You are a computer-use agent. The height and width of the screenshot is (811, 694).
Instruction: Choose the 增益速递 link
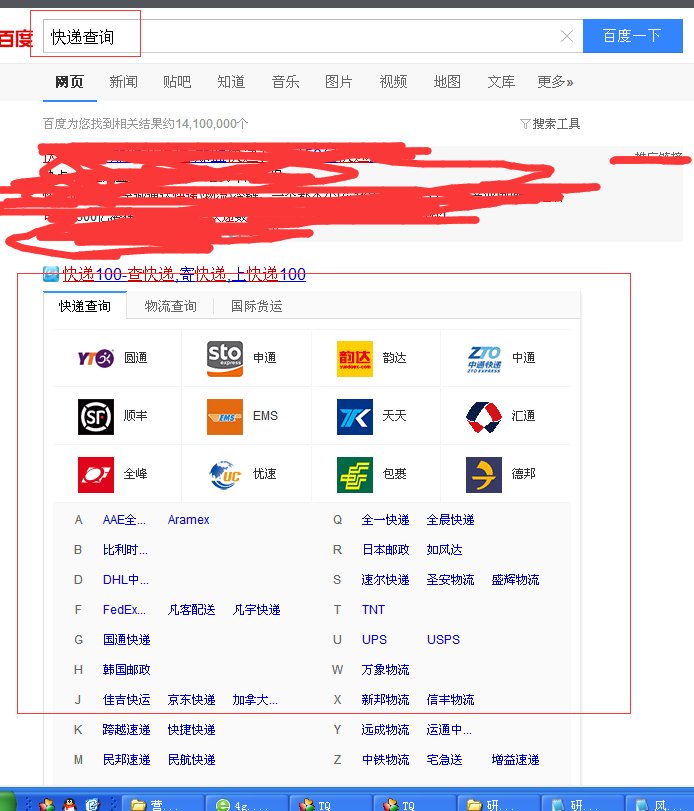point(516,760)
